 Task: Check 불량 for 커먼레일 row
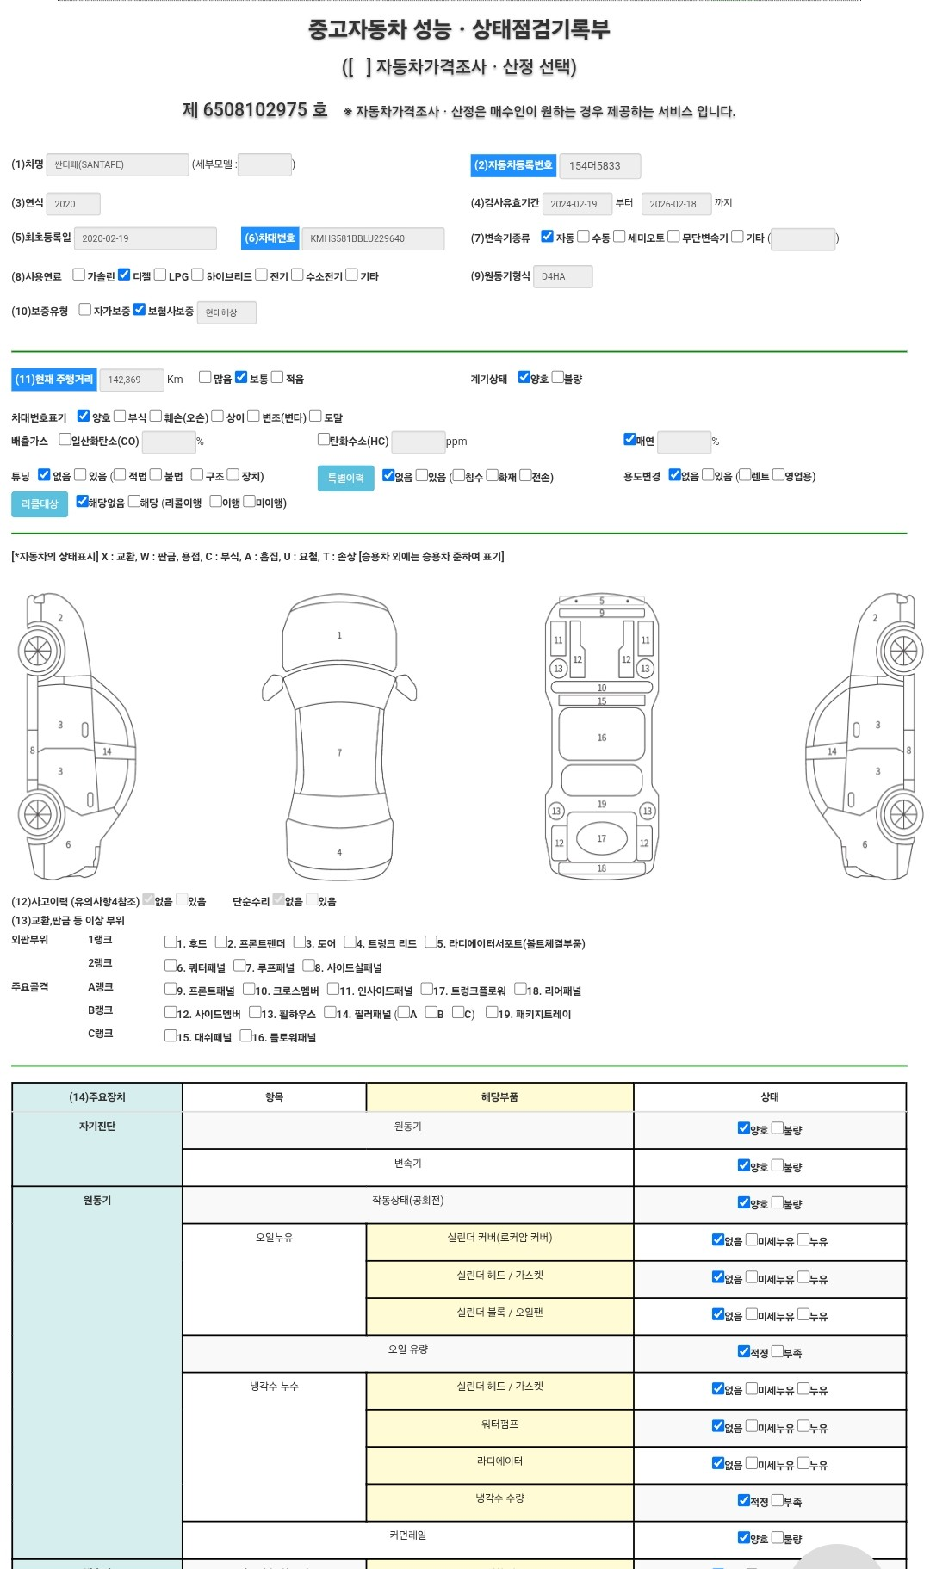click(777, 1537)
